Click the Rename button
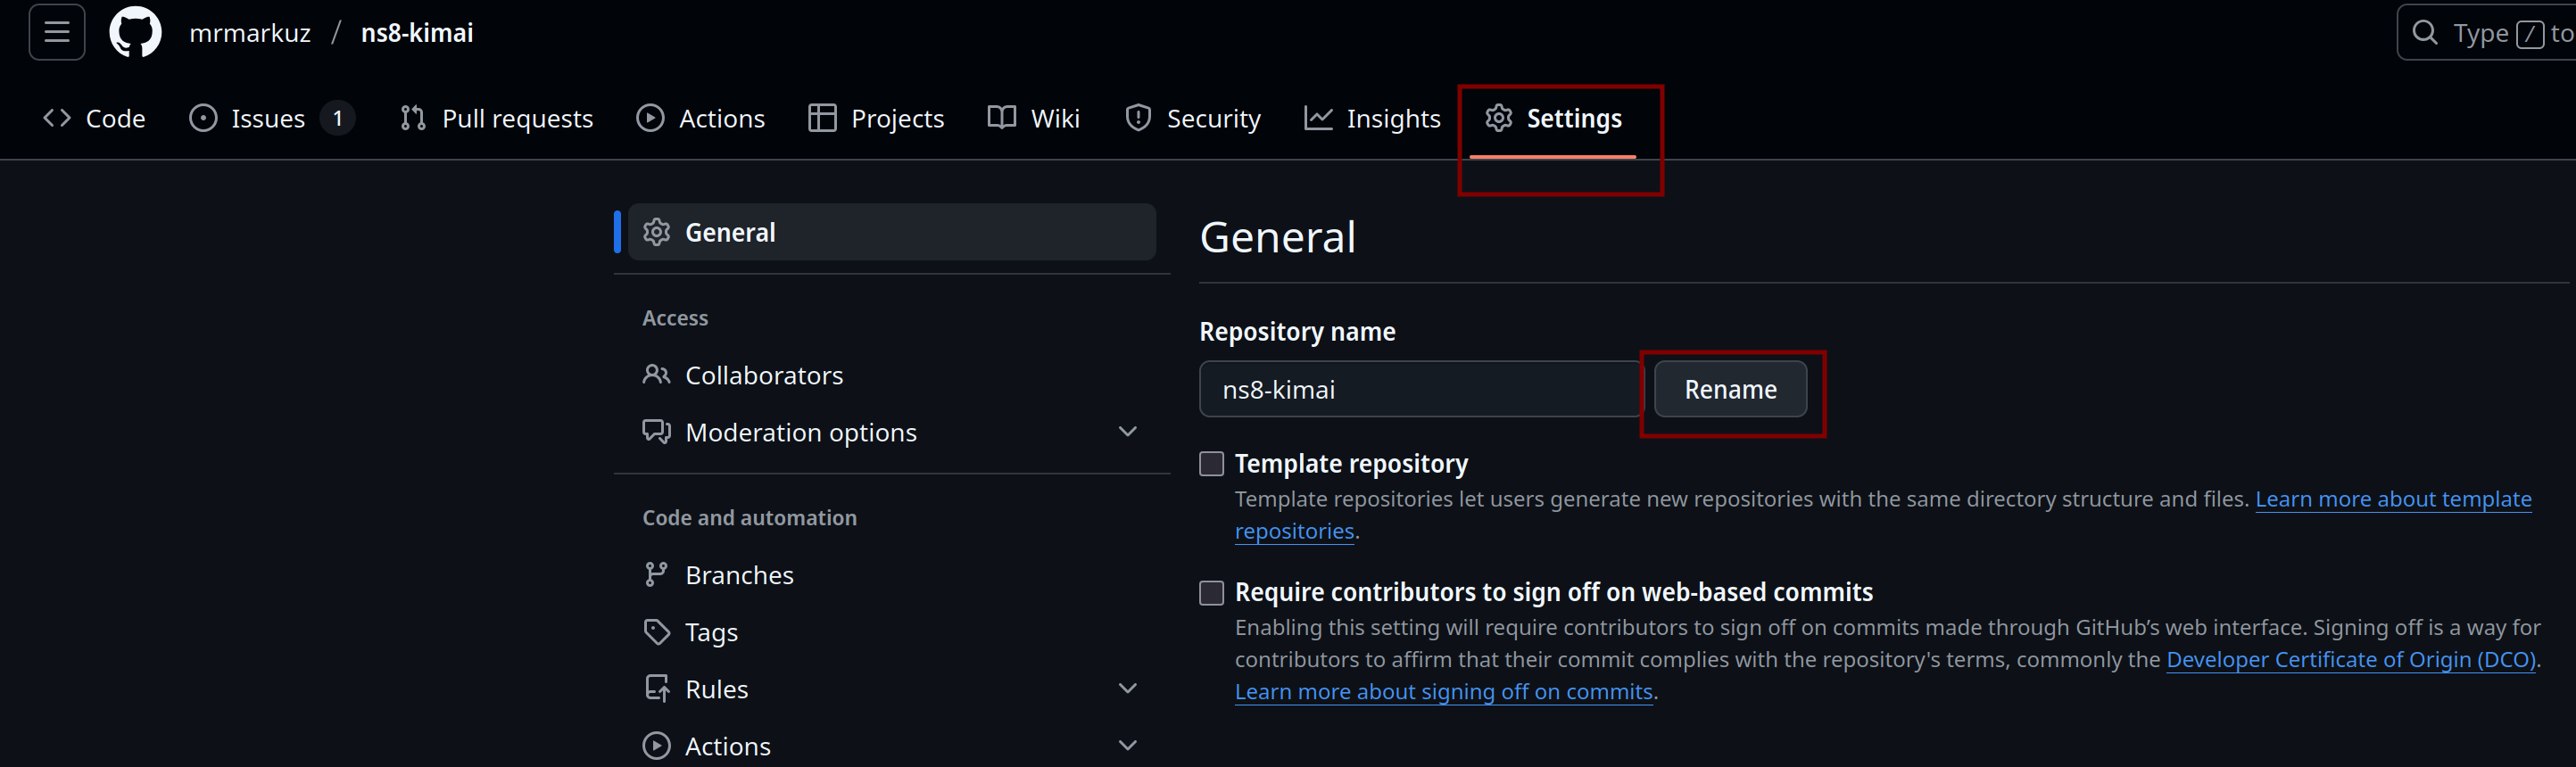This screenshot has width=2576, height=767. [x=1730, y=389]
